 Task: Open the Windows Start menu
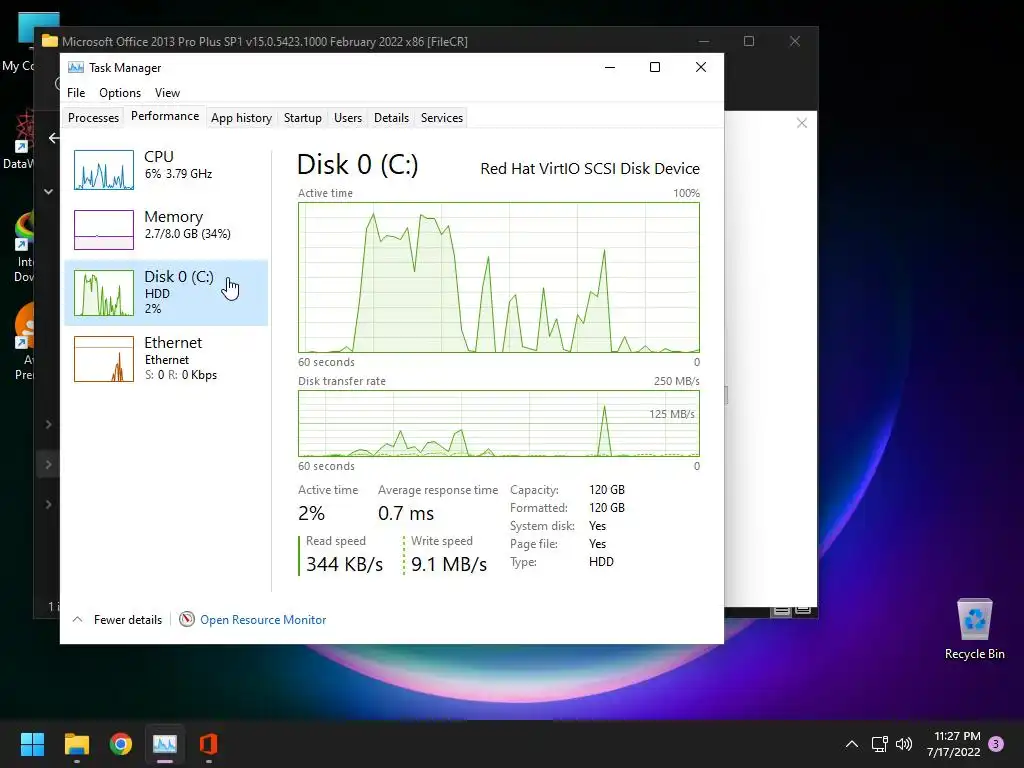tap(32, 744)
